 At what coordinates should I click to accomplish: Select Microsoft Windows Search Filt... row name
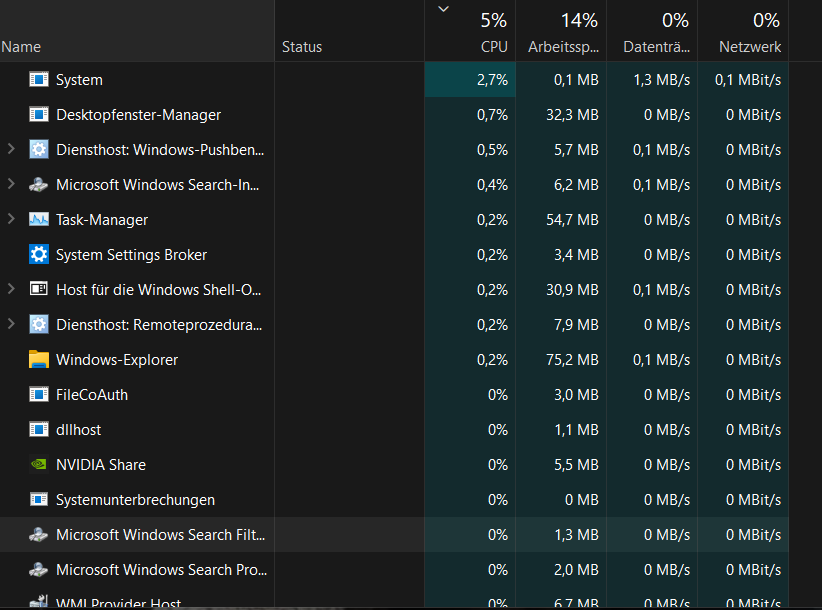click(x=160, y=535)
